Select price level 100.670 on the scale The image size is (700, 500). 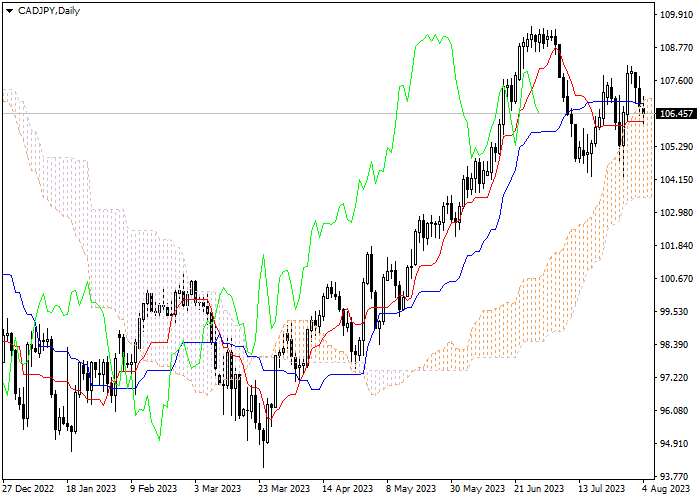[676, 279]
